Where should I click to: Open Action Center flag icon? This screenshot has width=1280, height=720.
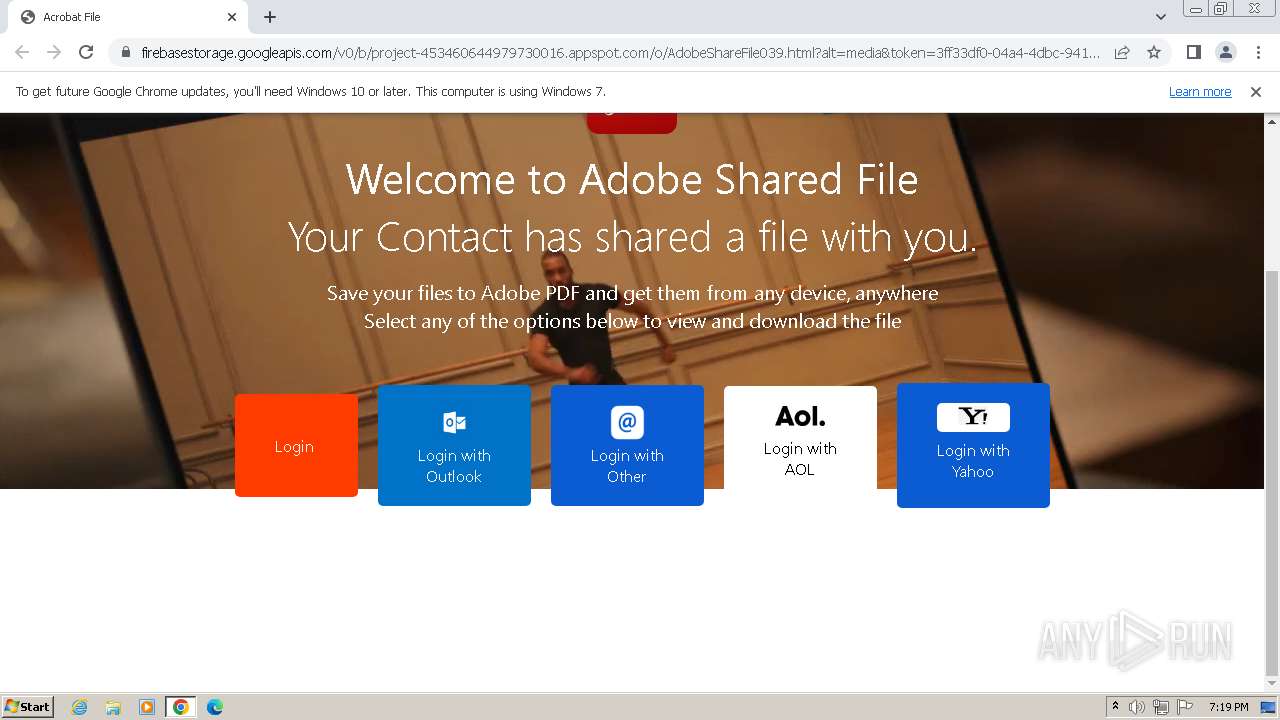(x=1185, y=707)
